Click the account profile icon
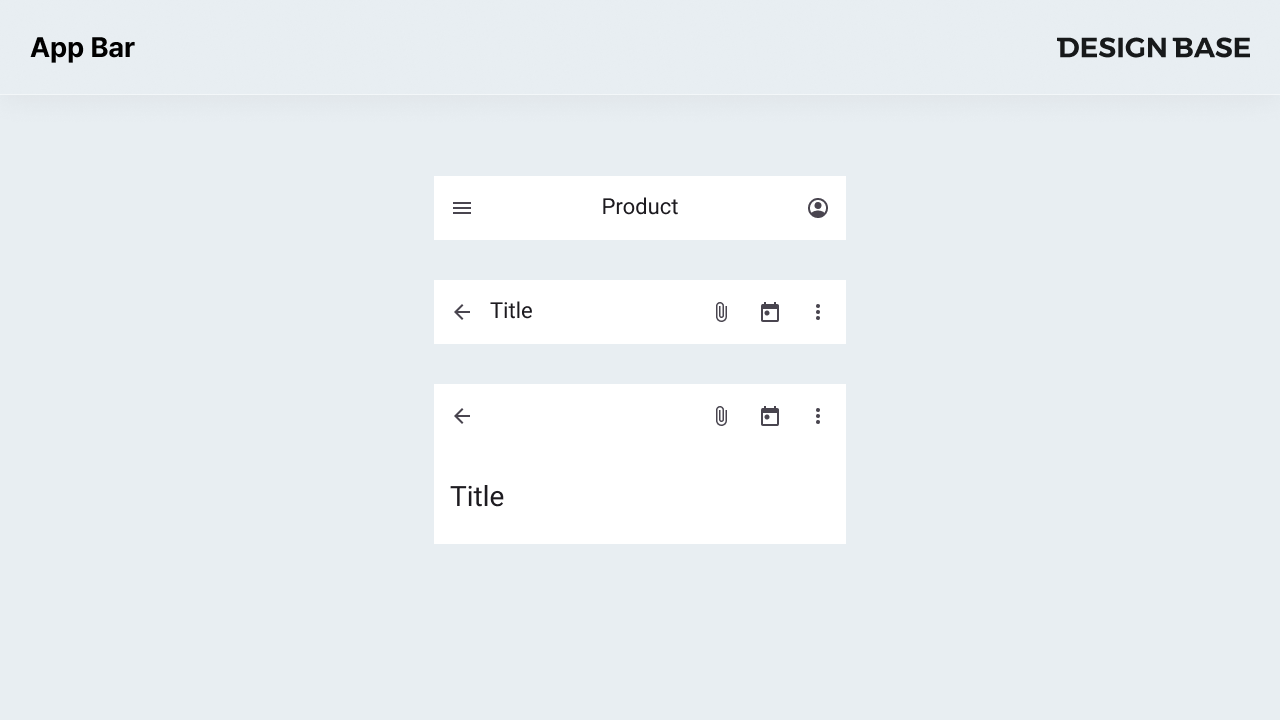1280x720 pixels. click(818, 207)
